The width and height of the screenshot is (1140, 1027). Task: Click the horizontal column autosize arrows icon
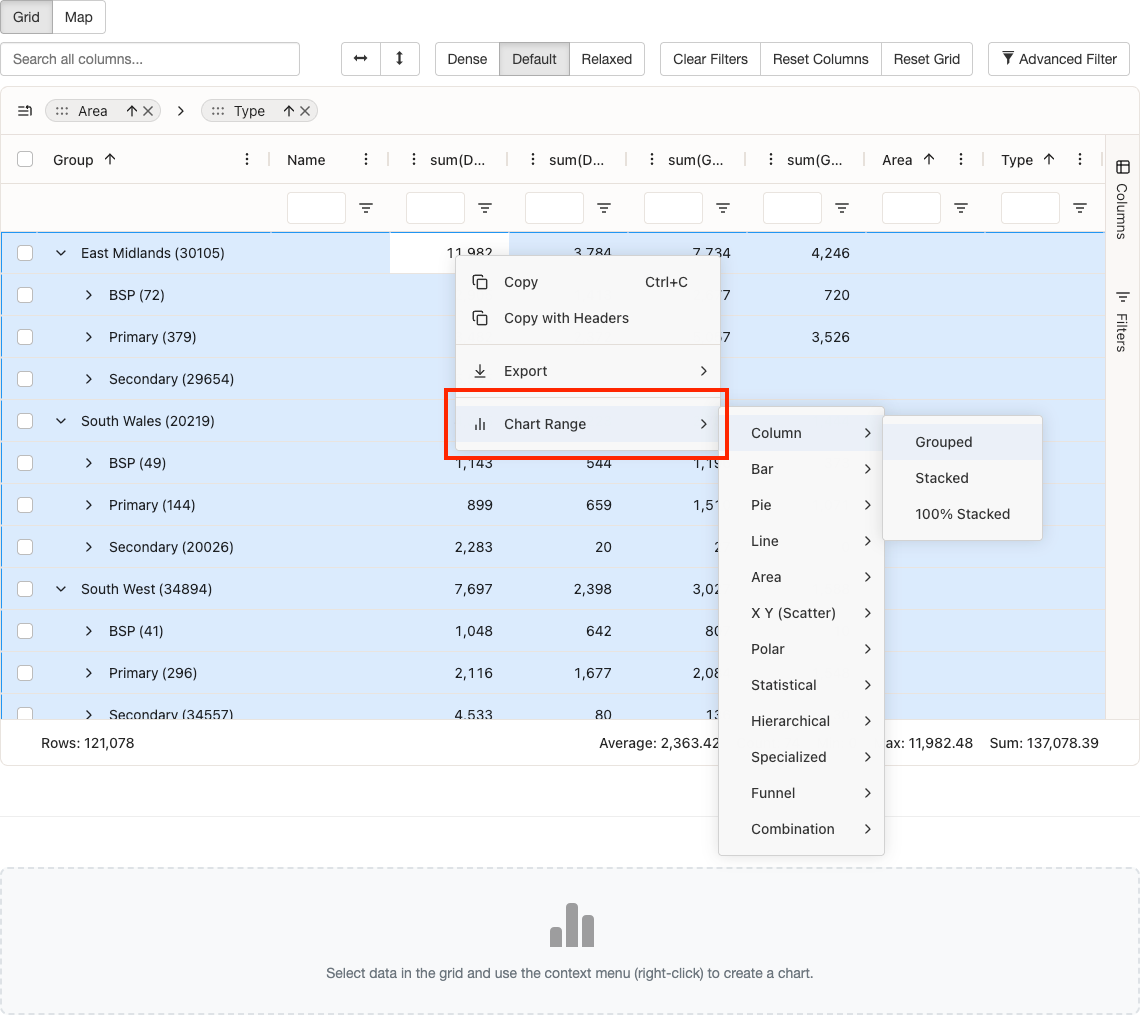(x=360, y=59)
